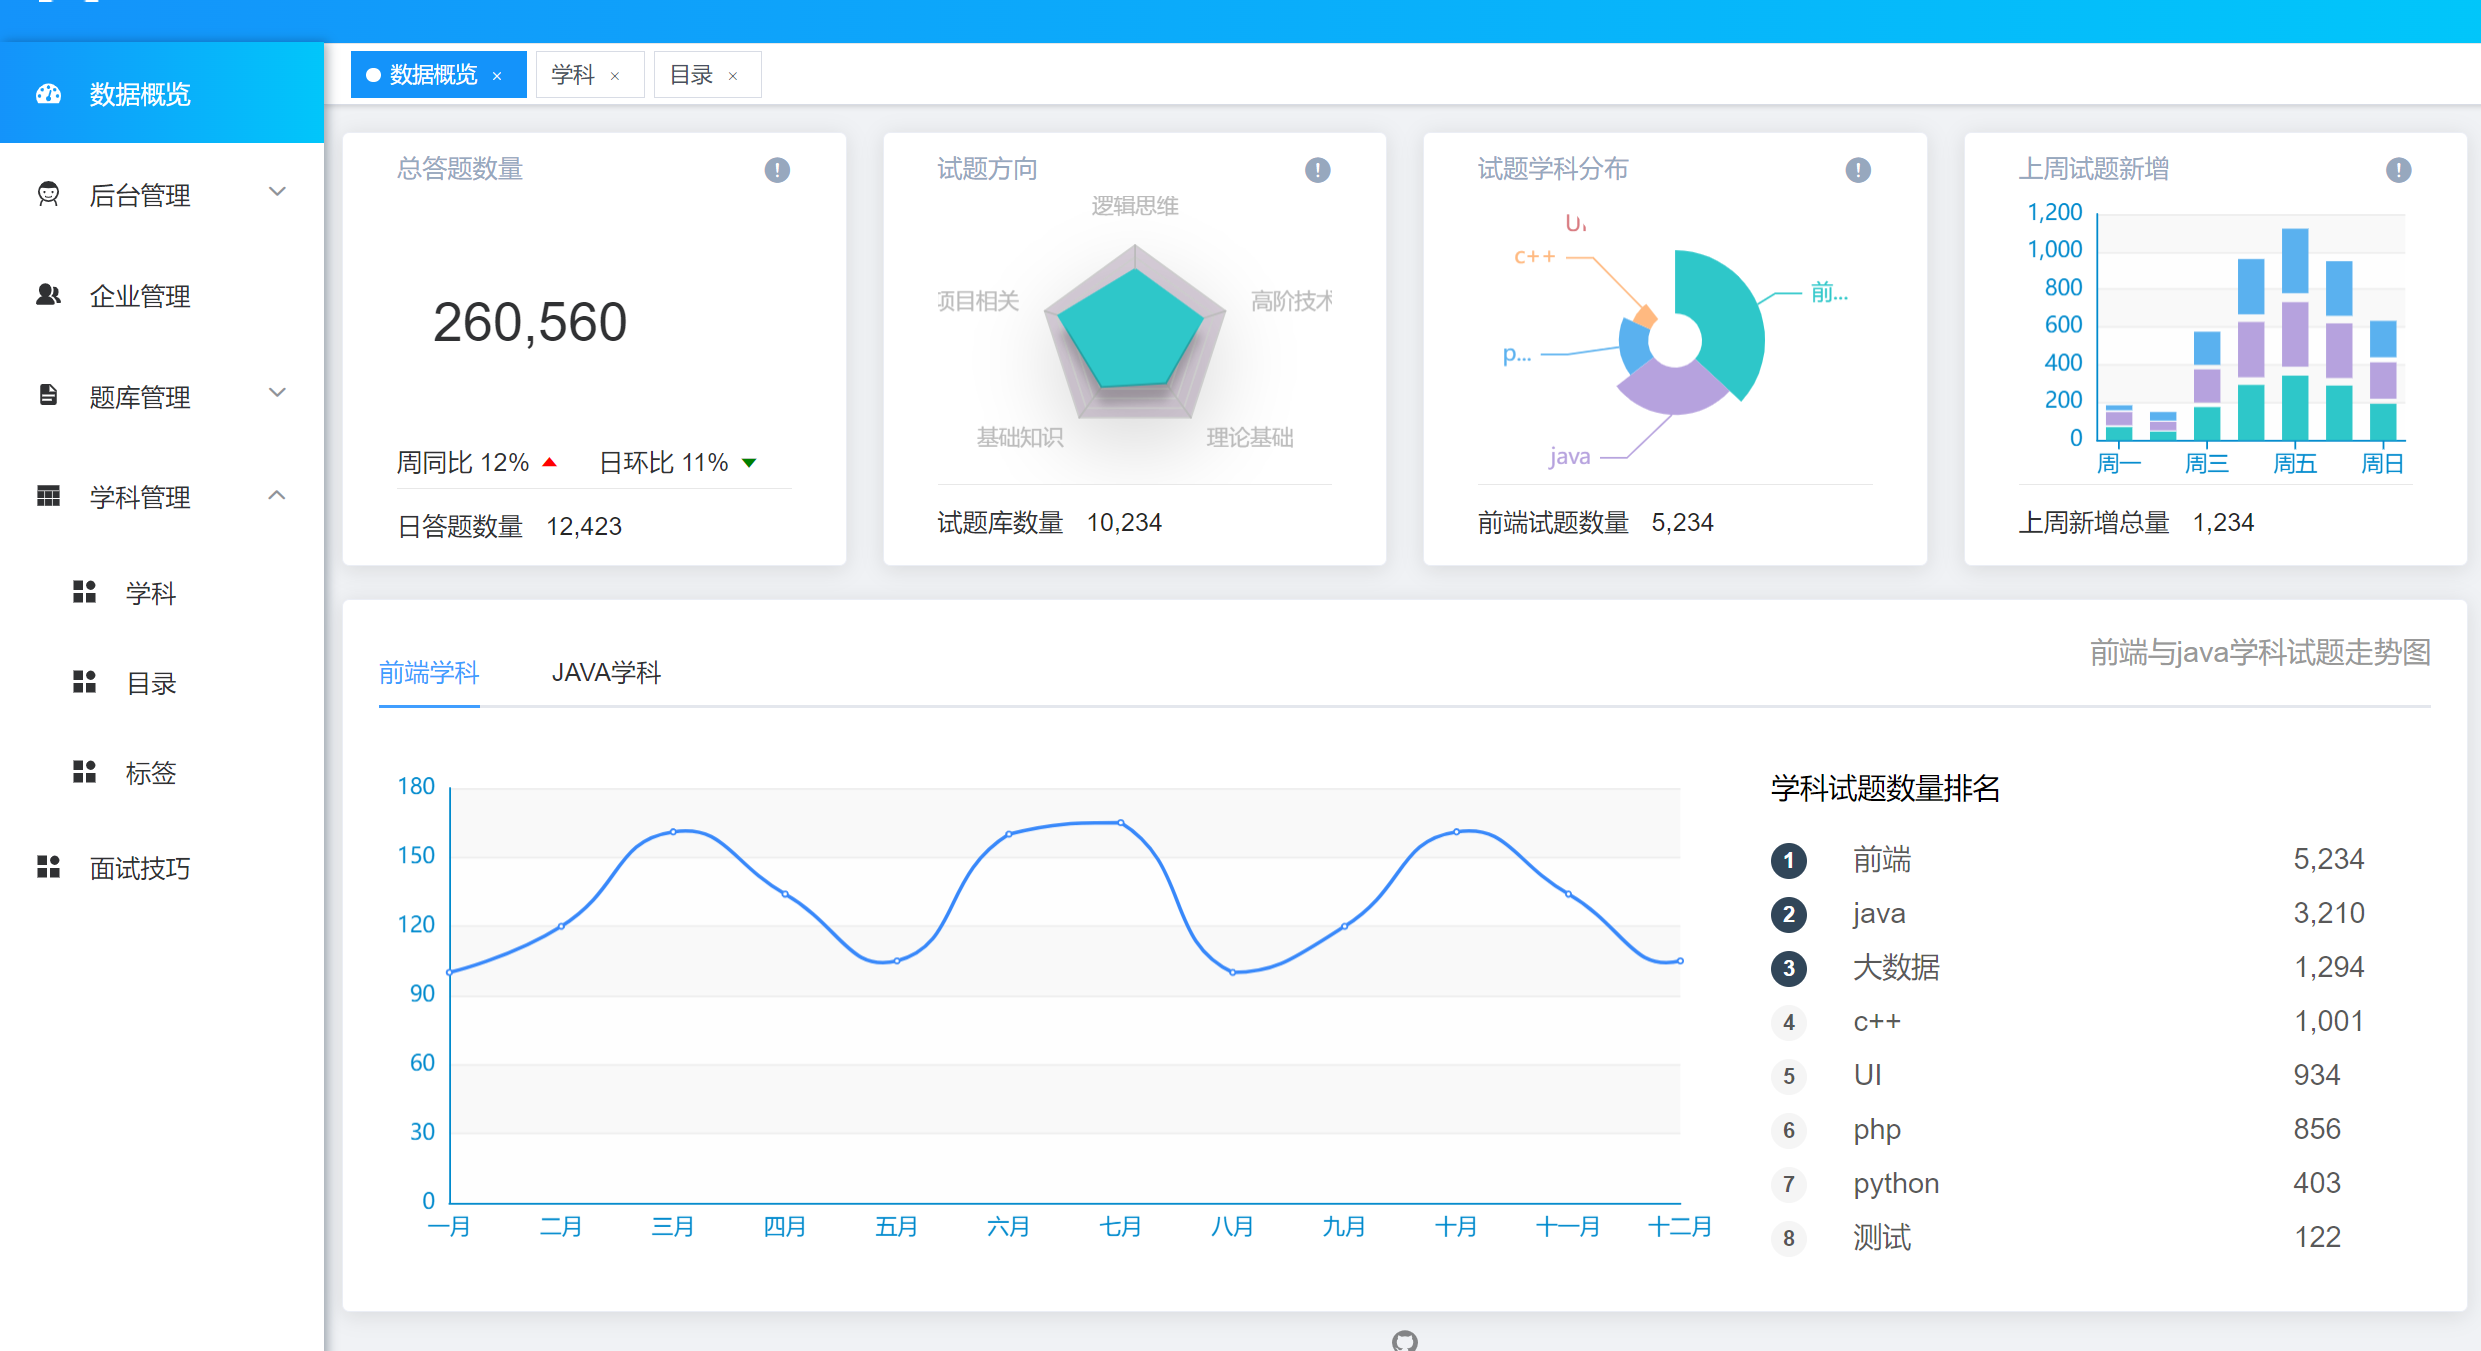Click the python ranking row label

pyautogui.click(x=1896, y=1183)
